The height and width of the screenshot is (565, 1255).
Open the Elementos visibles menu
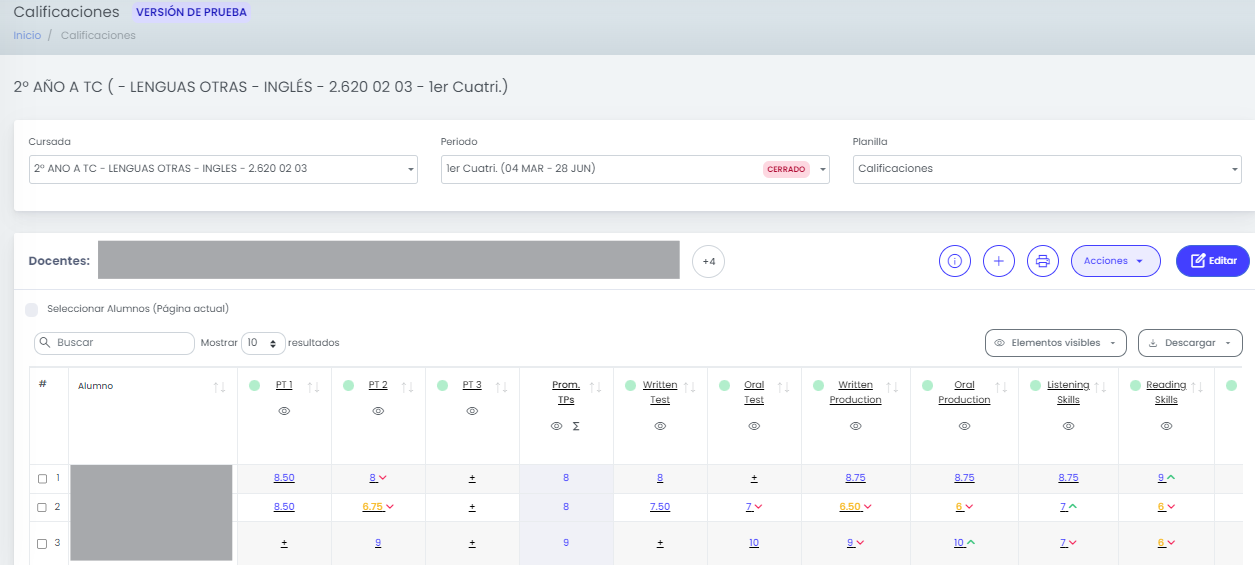(x=1055, y=343)
